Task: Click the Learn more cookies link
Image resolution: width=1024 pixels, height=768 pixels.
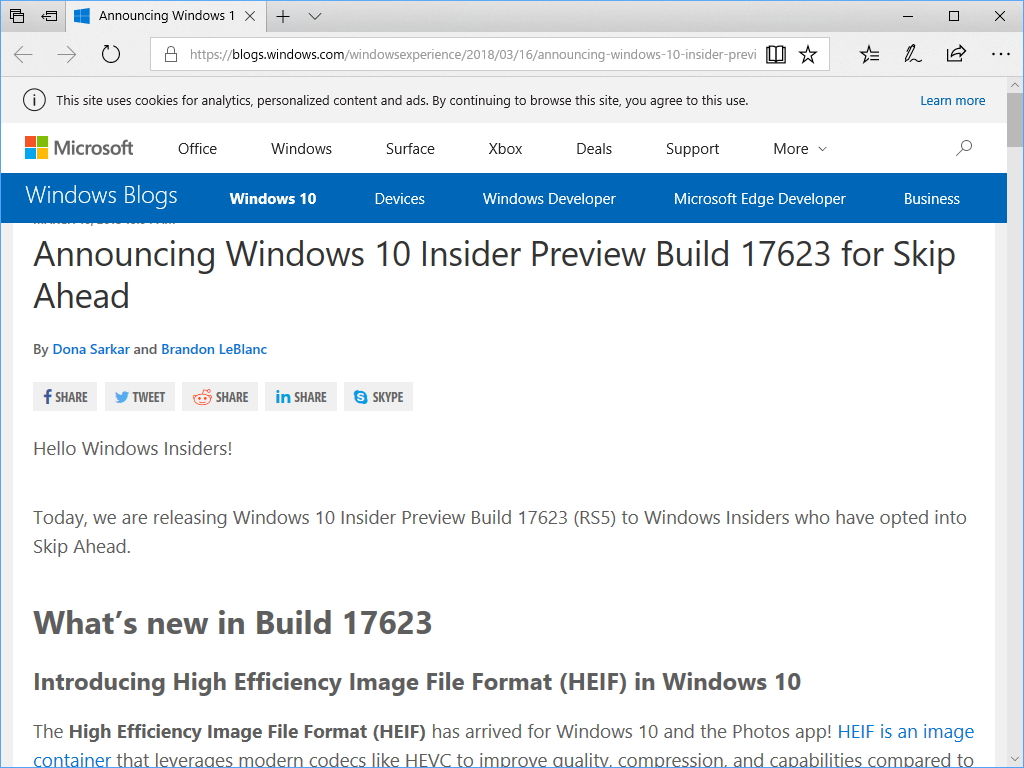Action: point(952,100)
